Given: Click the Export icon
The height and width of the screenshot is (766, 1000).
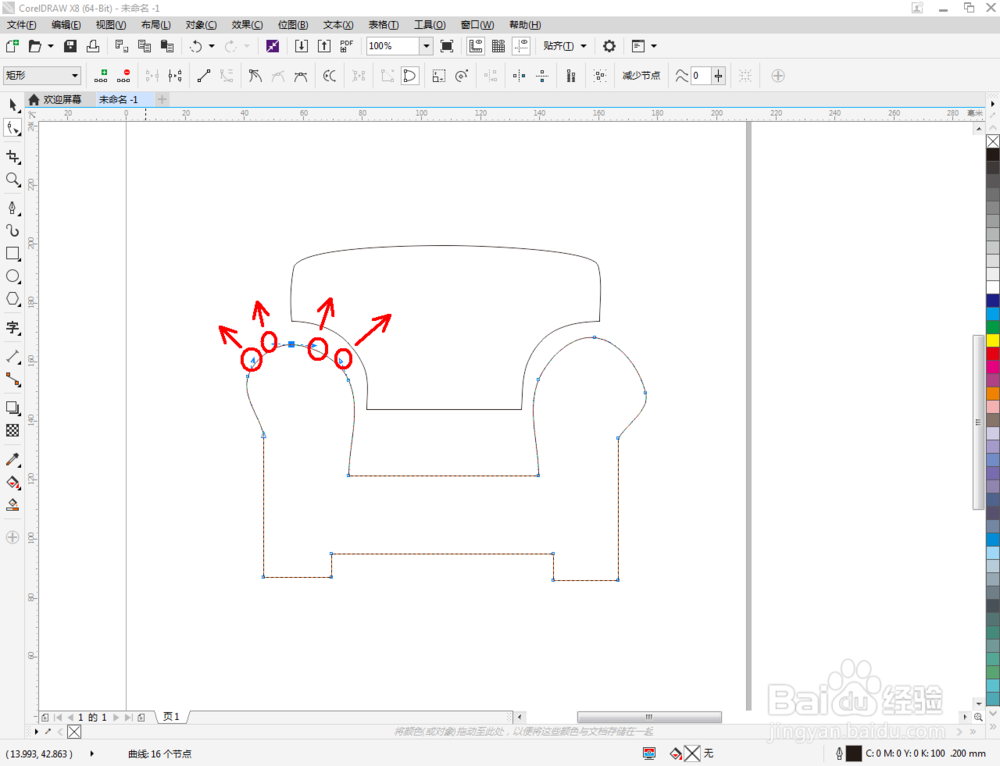Looking at the screenshot, I should click(324, 46).
